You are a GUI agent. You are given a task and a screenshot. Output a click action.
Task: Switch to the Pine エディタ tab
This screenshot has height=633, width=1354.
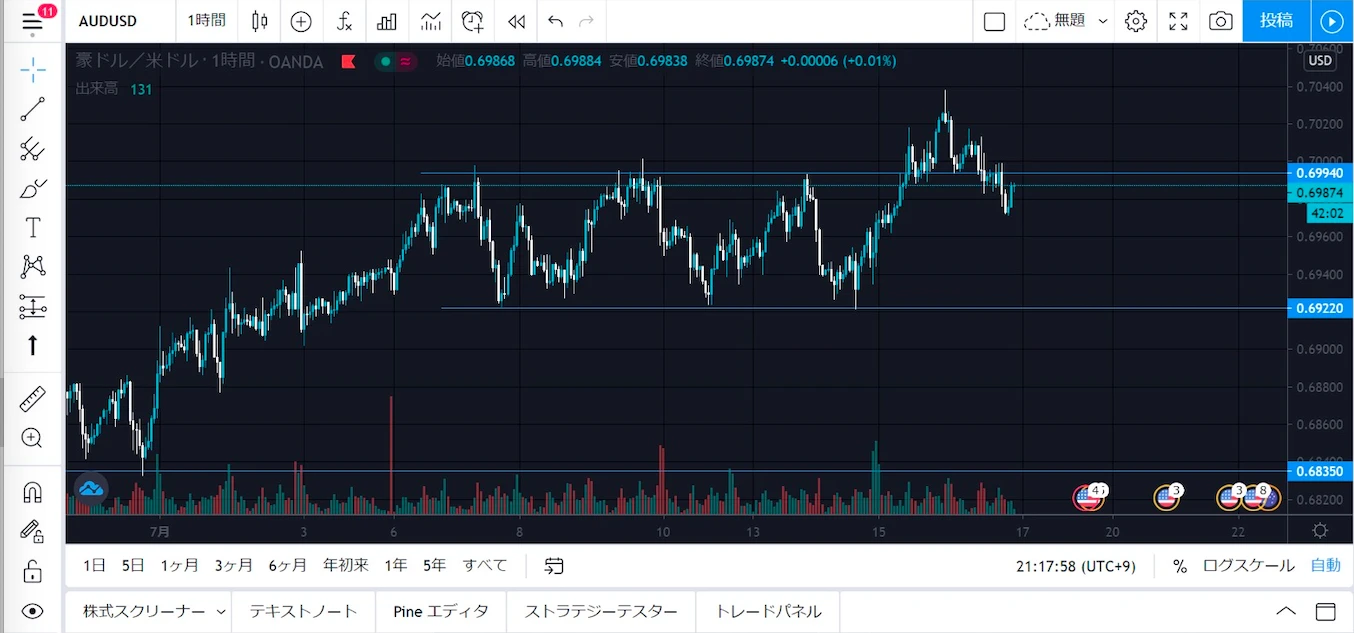point(441,611)
